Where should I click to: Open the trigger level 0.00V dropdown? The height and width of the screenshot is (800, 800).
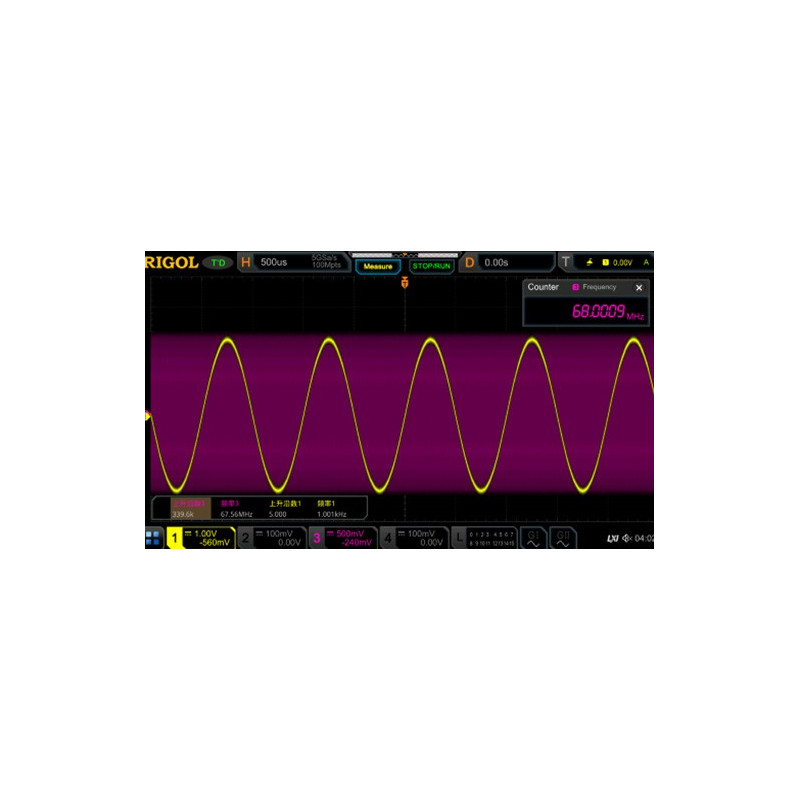pos(625,261)
